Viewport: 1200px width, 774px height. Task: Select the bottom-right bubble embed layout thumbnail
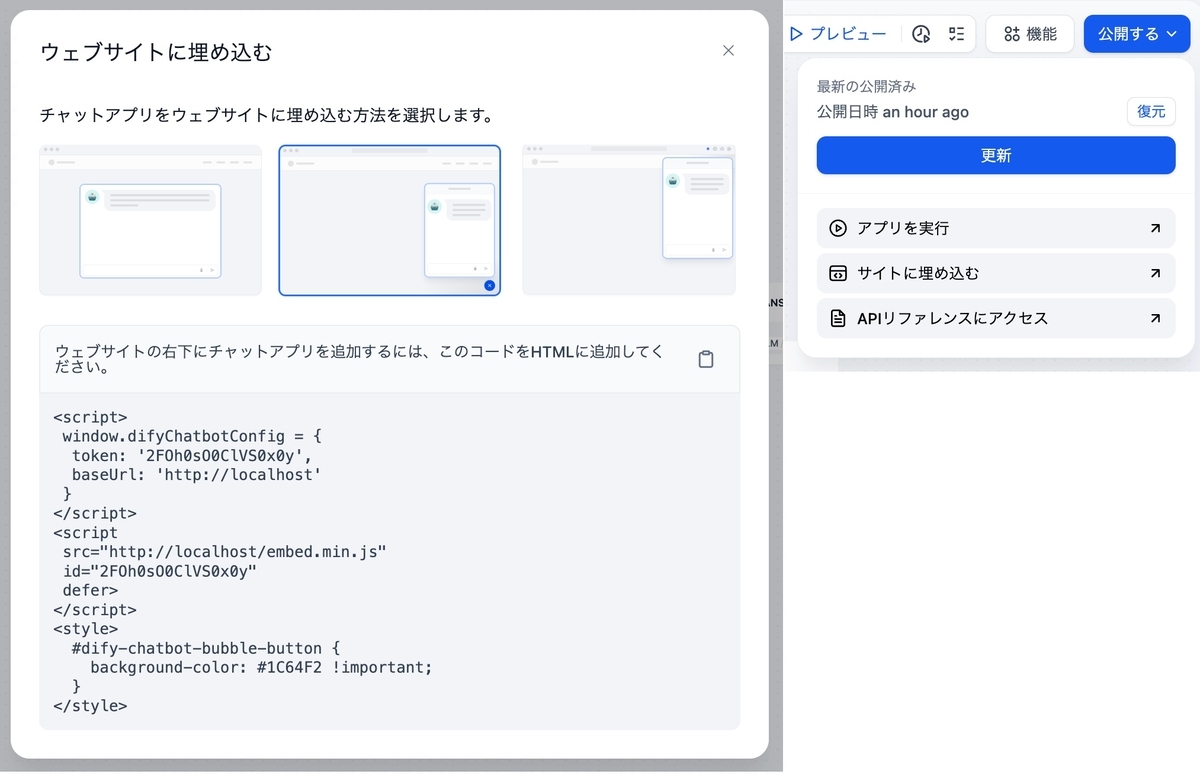click(390, 220)
